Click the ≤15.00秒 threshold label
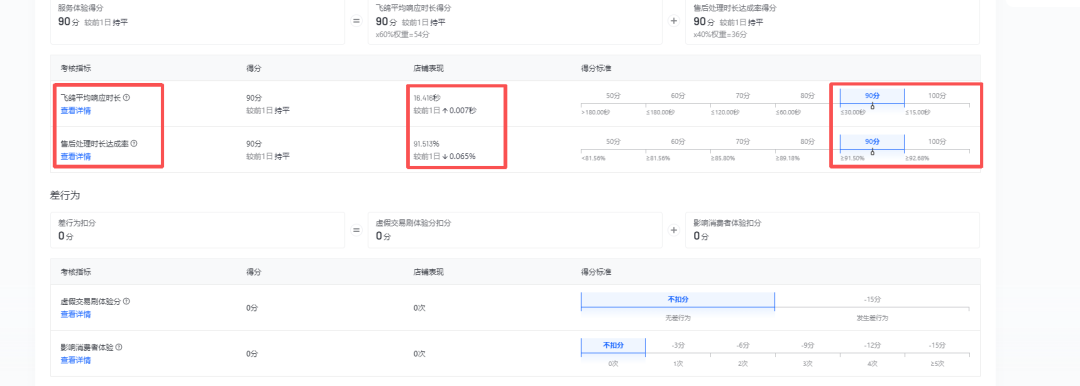 tap(918, 112)
